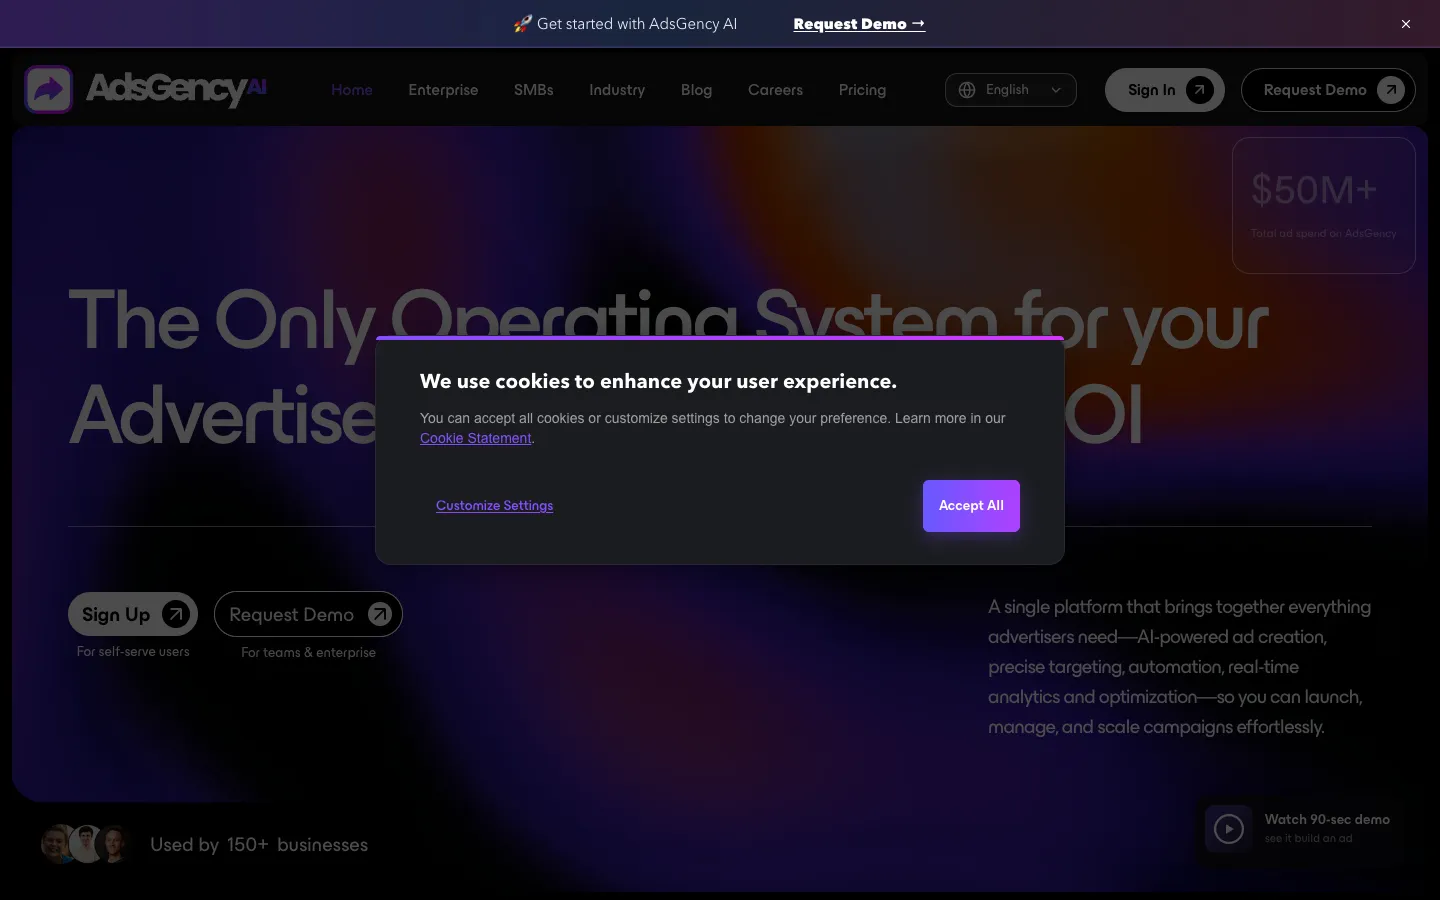Click the $50M+ ad spend stat card
The height and width of the screenshot is (900, 1440).
(x=1324, y=205)
